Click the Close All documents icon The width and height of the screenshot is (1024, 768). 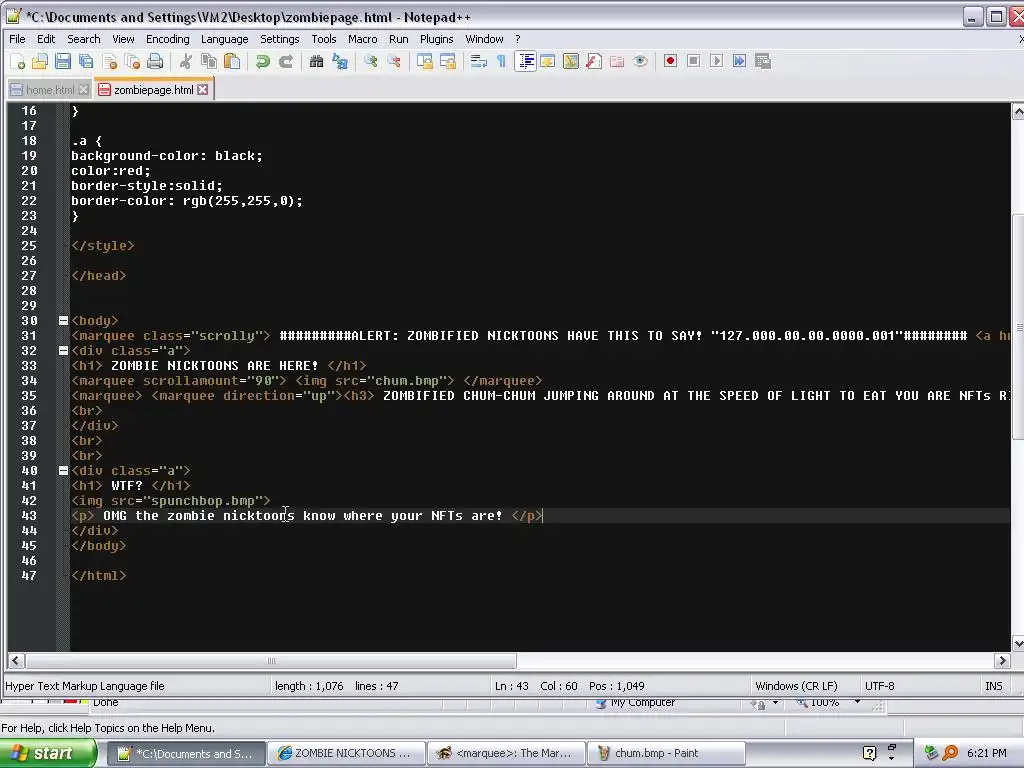[x=132, y=61]
